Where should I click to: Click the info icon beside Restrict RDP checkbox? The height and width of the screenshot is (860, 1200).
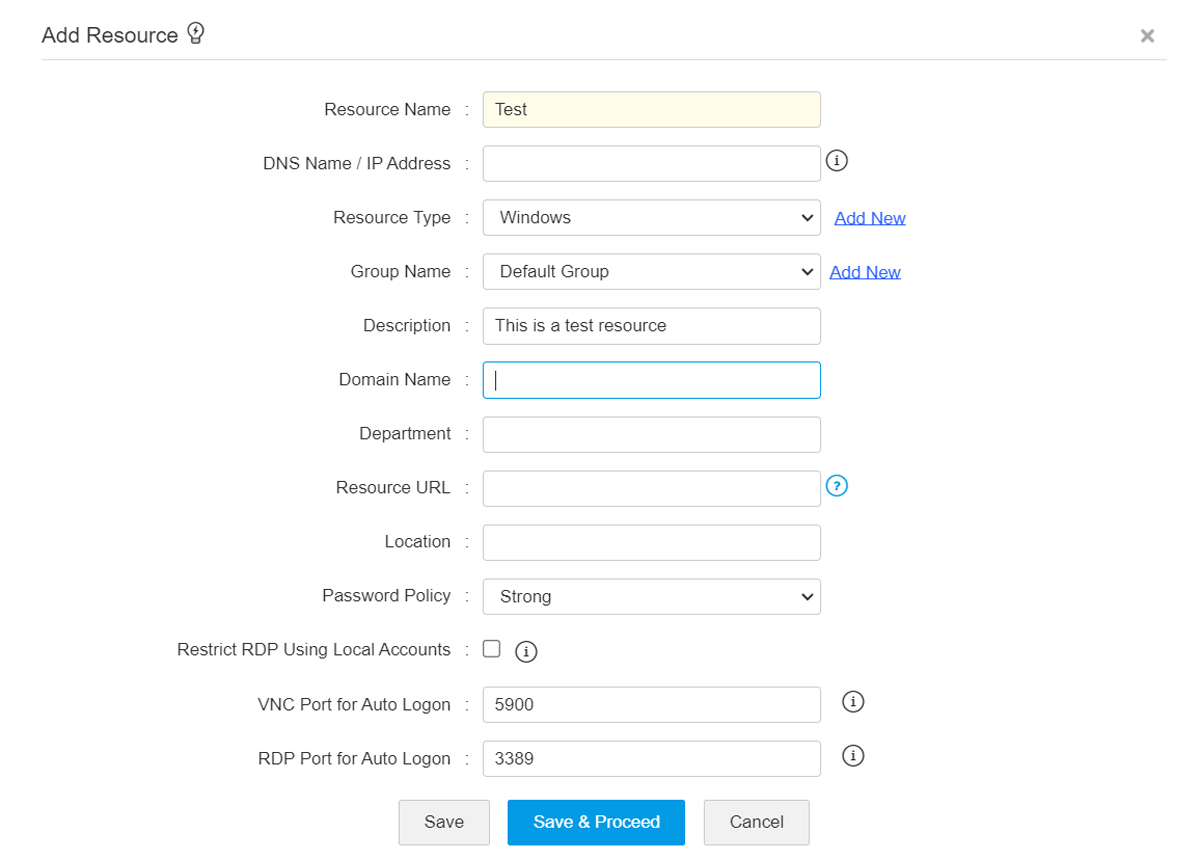point(526,651)
